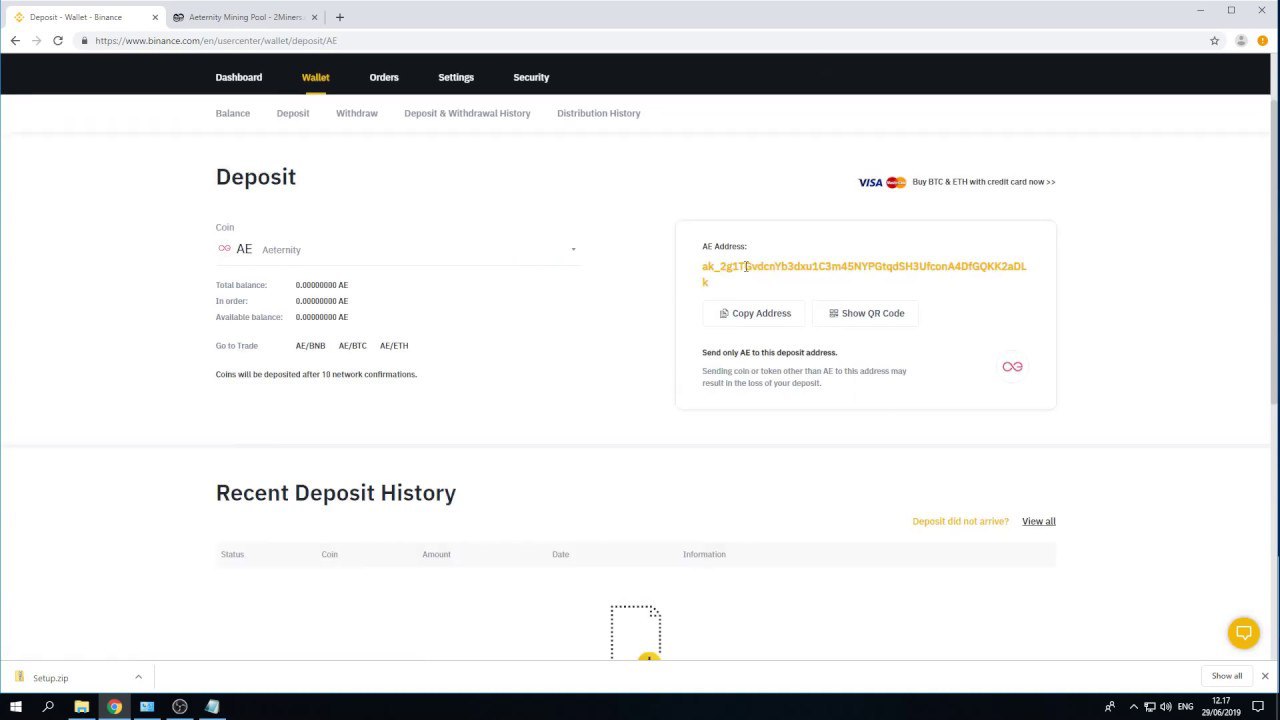Click View all deposit history
Viewport: 1280px width, 720px height.
click(x=1038, y=521)
